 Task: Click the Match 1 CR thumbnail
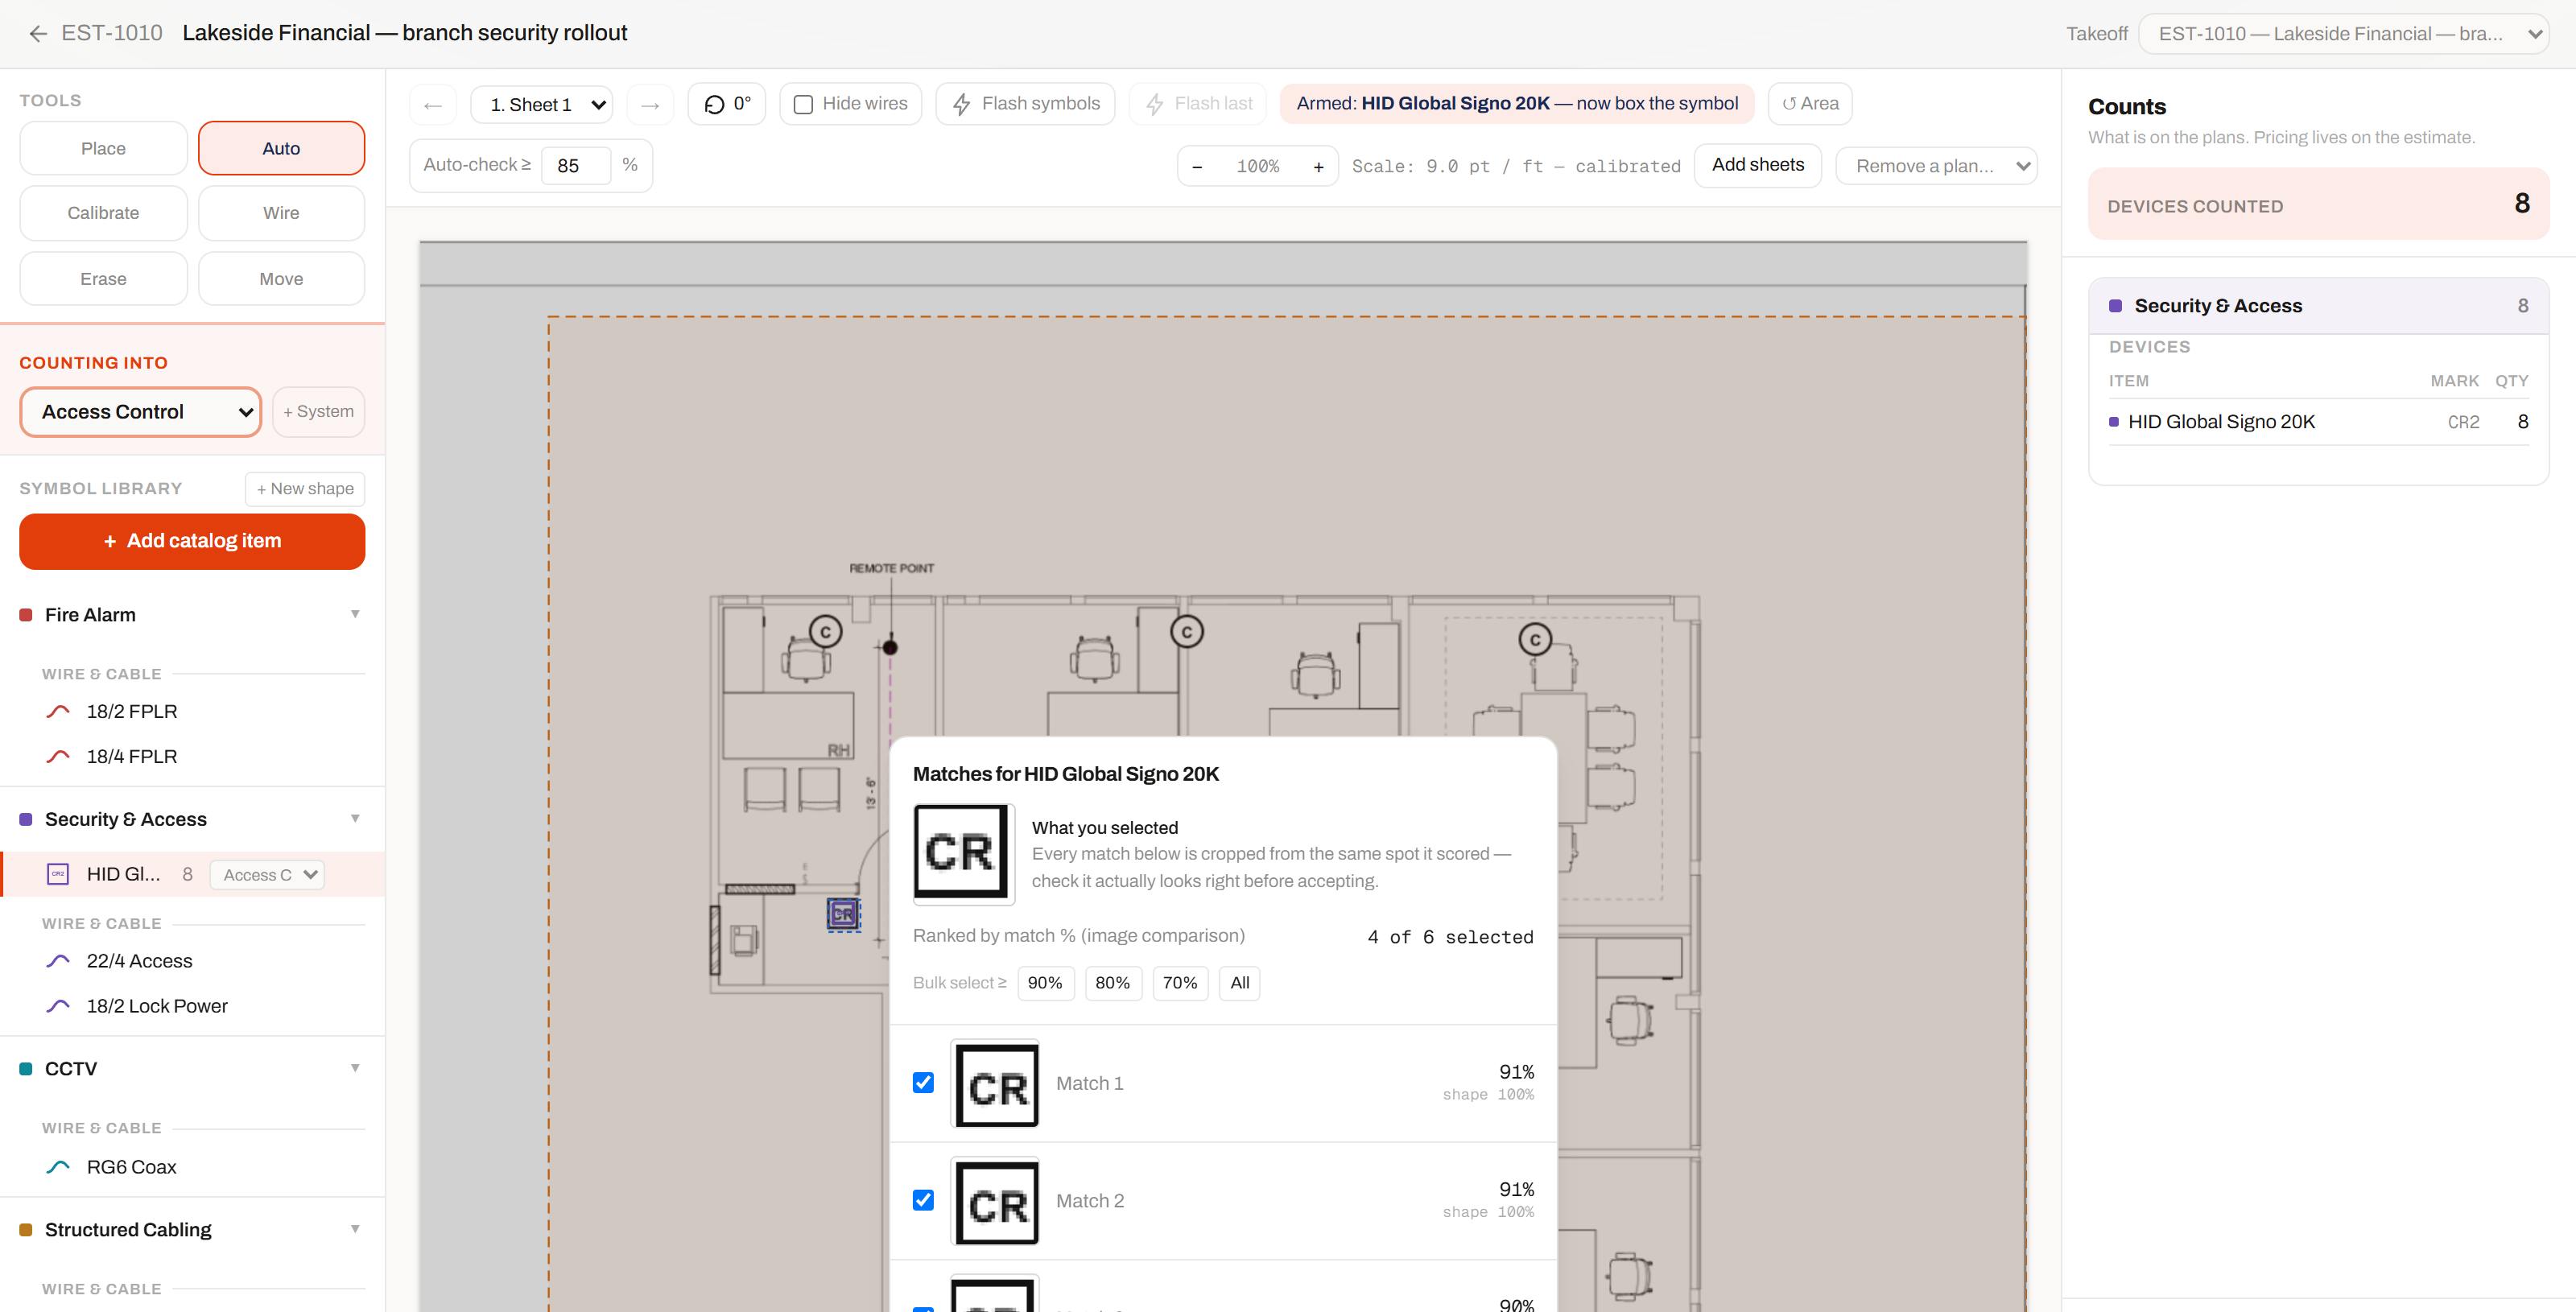coord(995,1084)
